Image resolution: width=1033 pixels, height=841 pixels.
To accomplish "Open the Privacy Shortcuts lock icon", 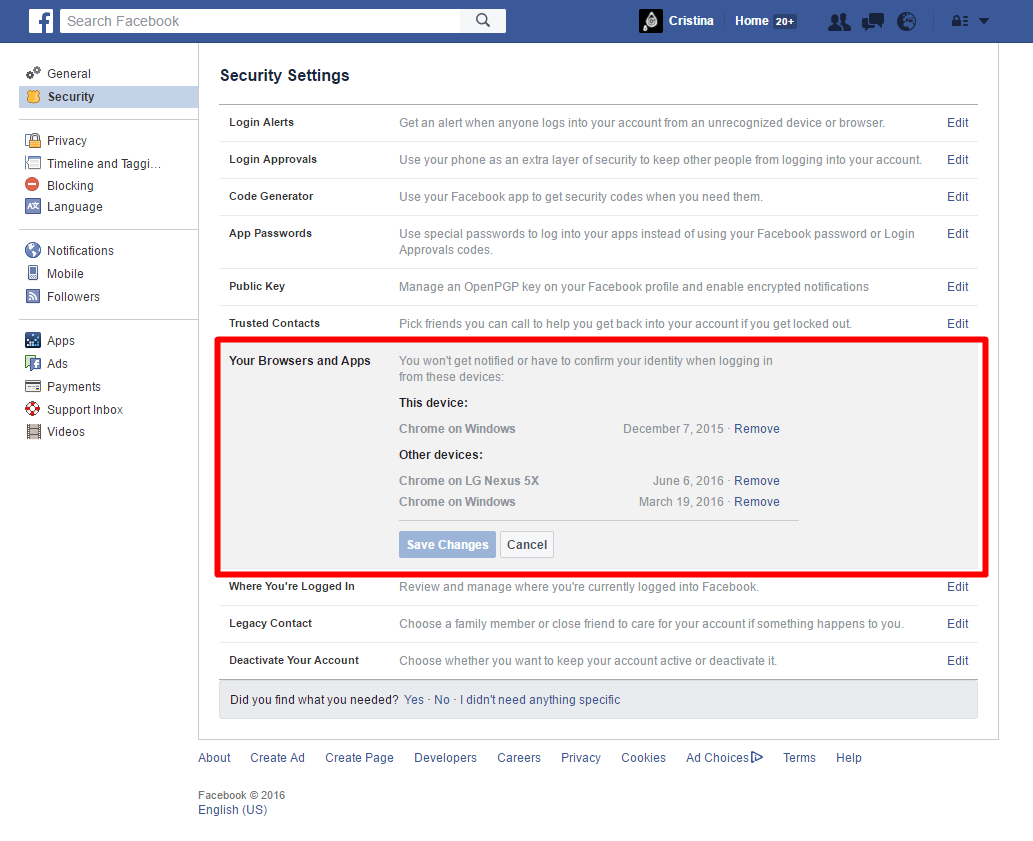I will tap(959, 21).
